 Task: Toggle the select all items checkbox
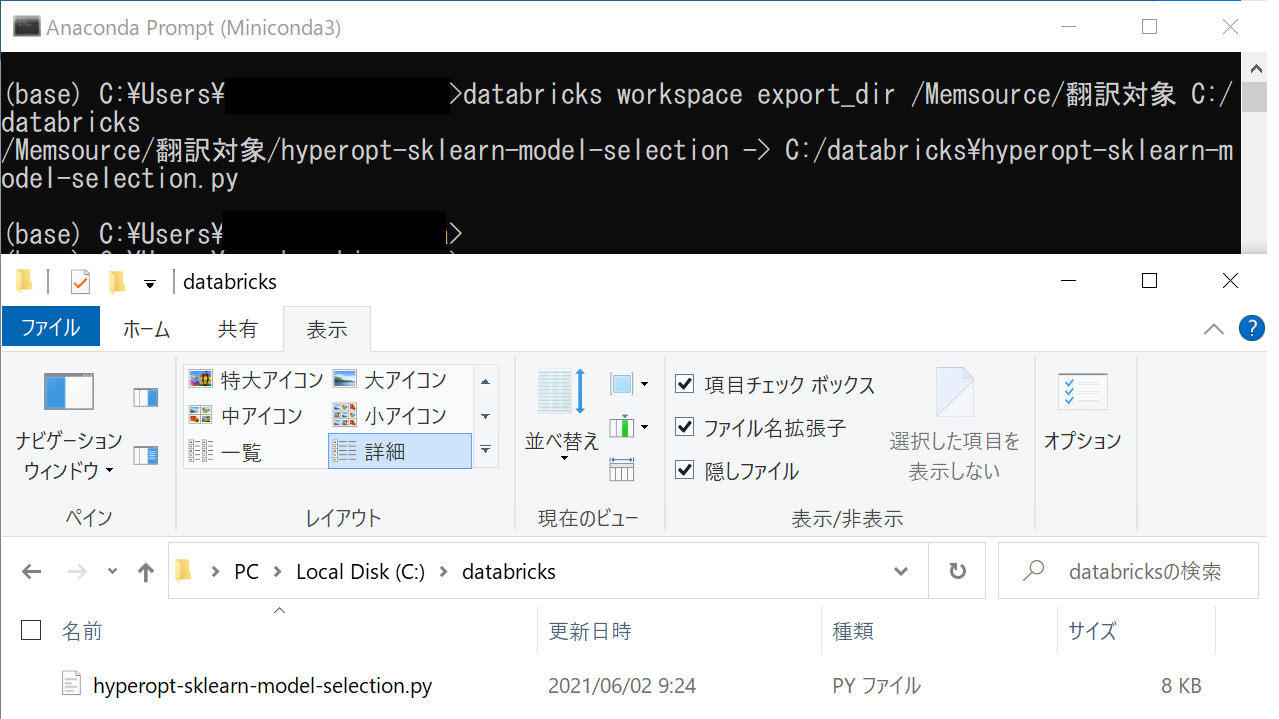click(x=31, y=630)
